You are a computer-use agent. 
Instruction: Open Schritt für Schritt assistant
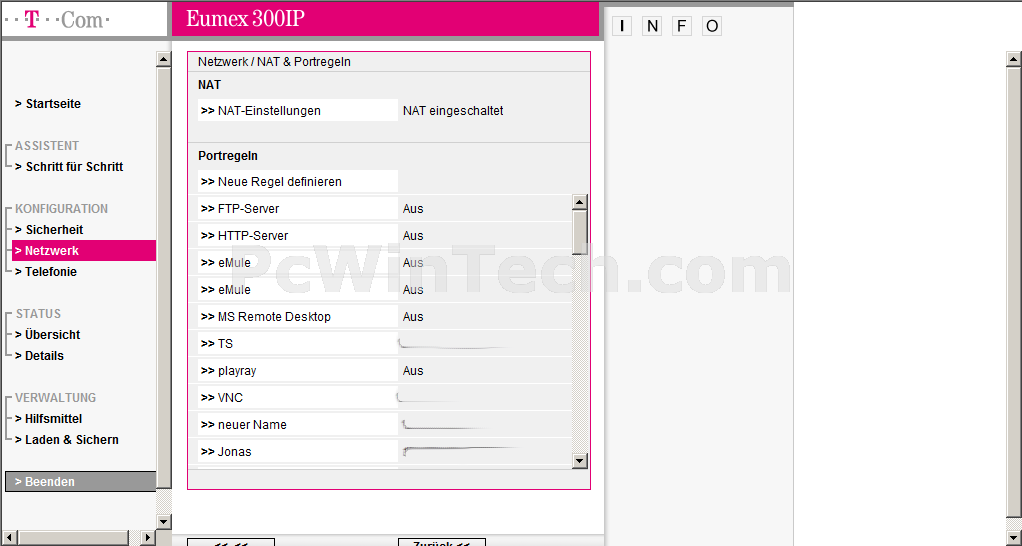69,167
